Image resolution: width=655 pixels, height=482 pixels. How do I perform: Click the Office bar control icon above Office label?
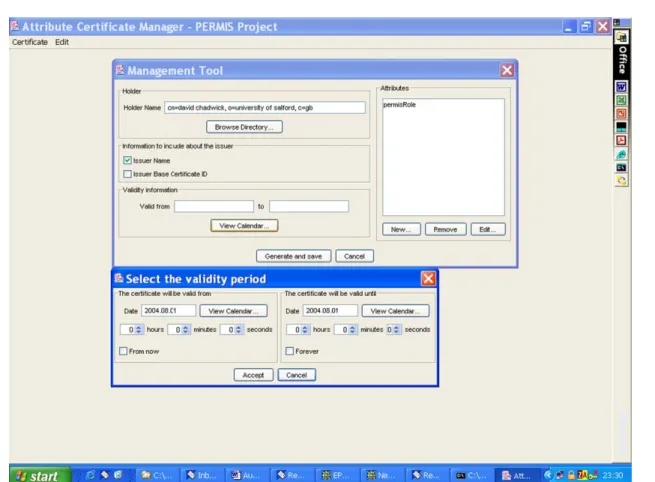[x=621, y=37]
